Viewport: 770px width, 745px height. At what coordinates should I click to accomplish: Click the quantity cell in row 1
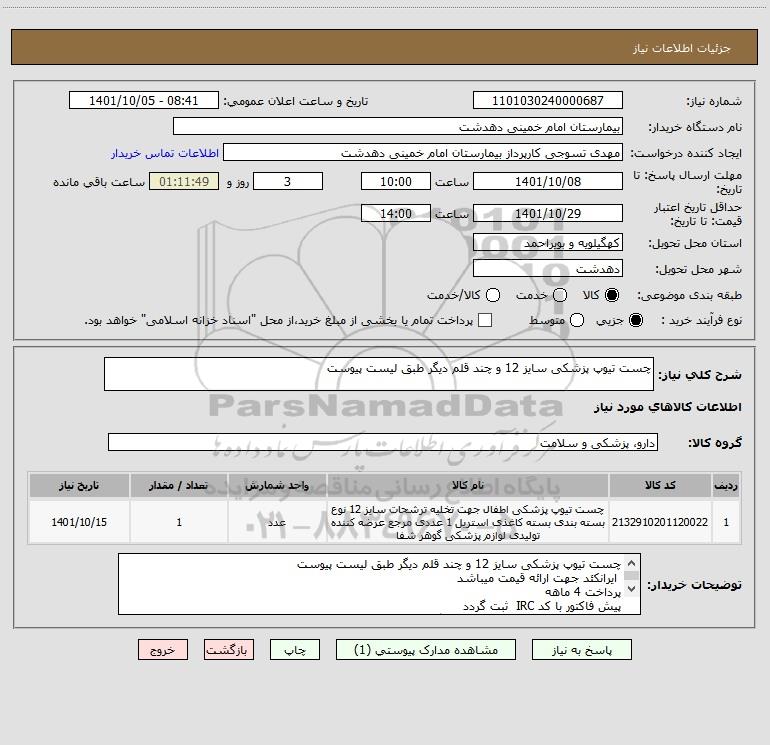(179, 522)
